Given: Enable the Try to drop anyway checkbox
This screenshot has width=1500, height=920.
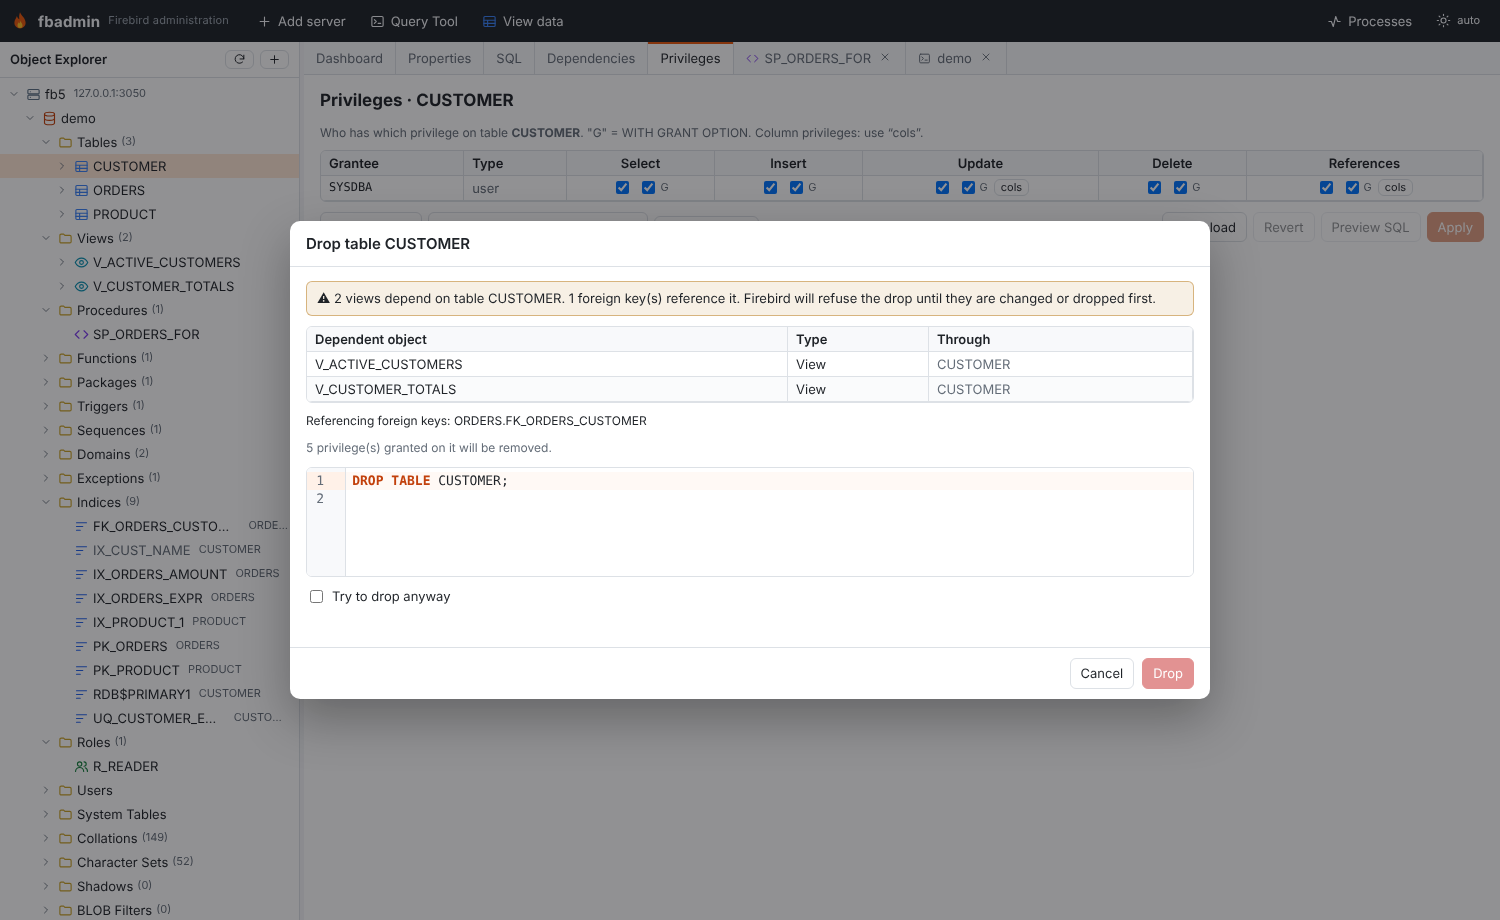Looking at the screenshot, I should click(x=317, y=597).
